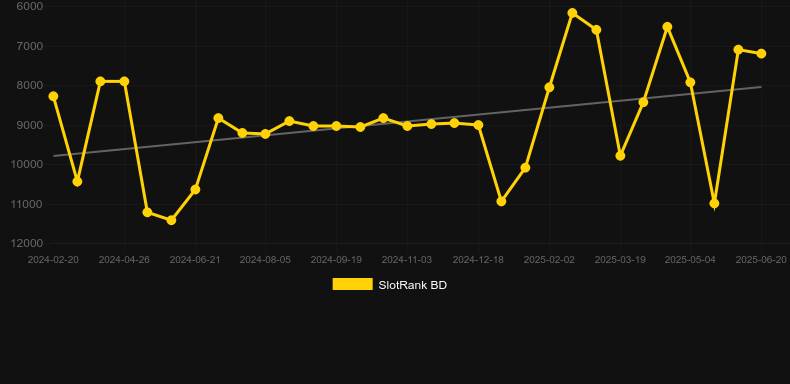Click the 2024-12-18 date label

(478, 260)
